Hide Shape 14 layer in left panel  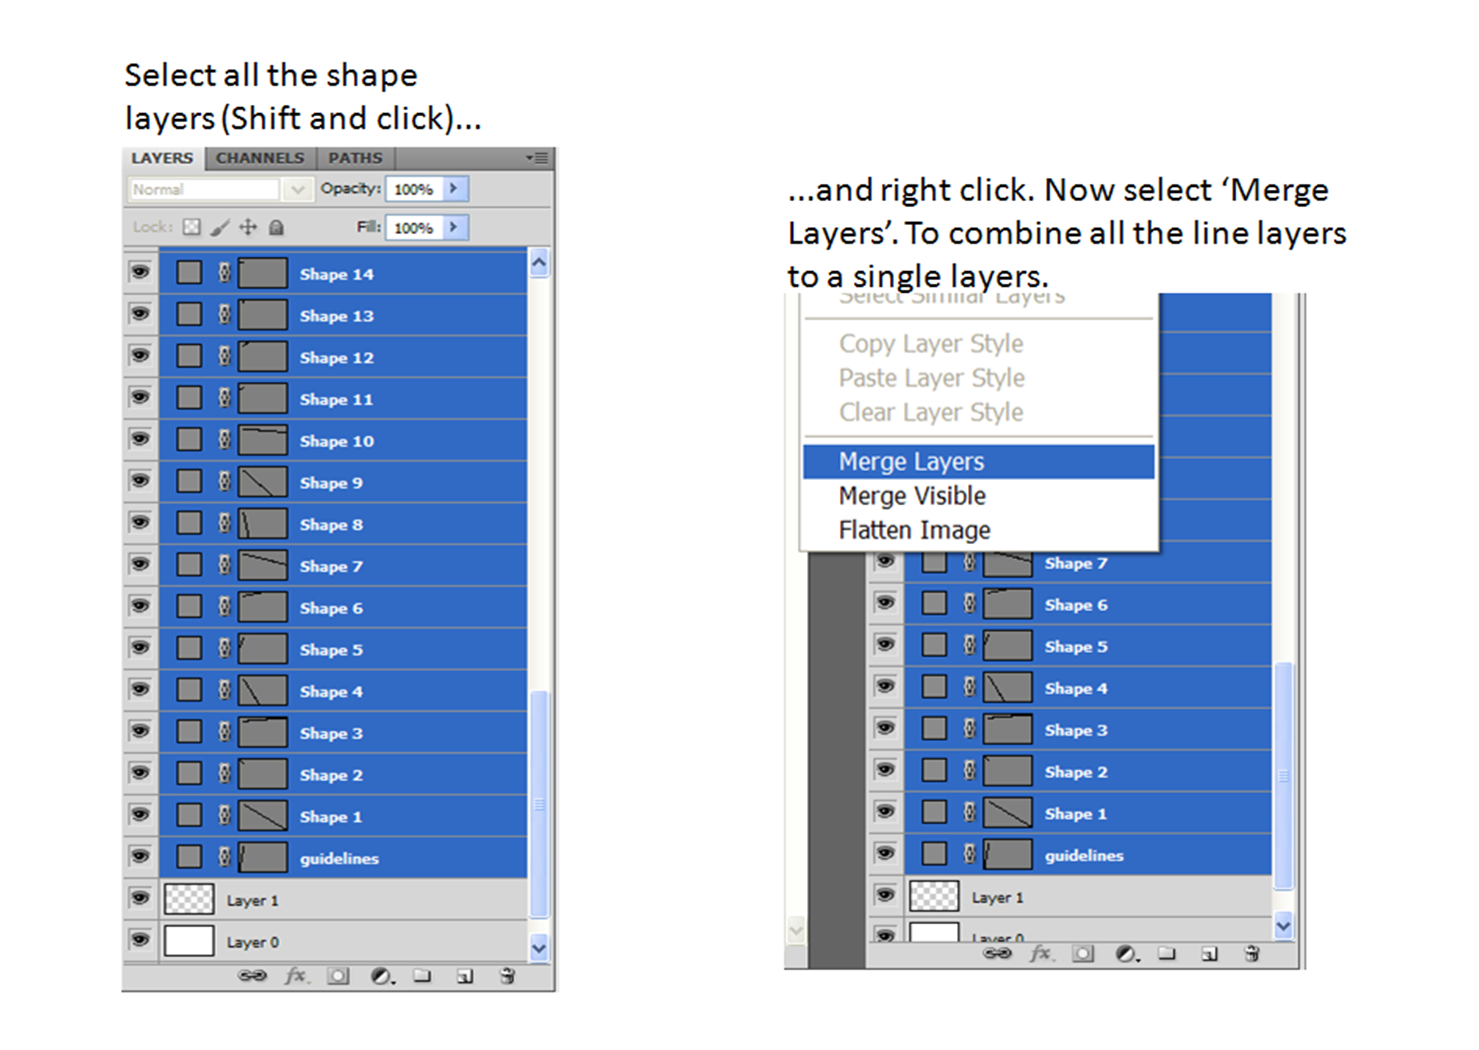[x=140, y=273]
